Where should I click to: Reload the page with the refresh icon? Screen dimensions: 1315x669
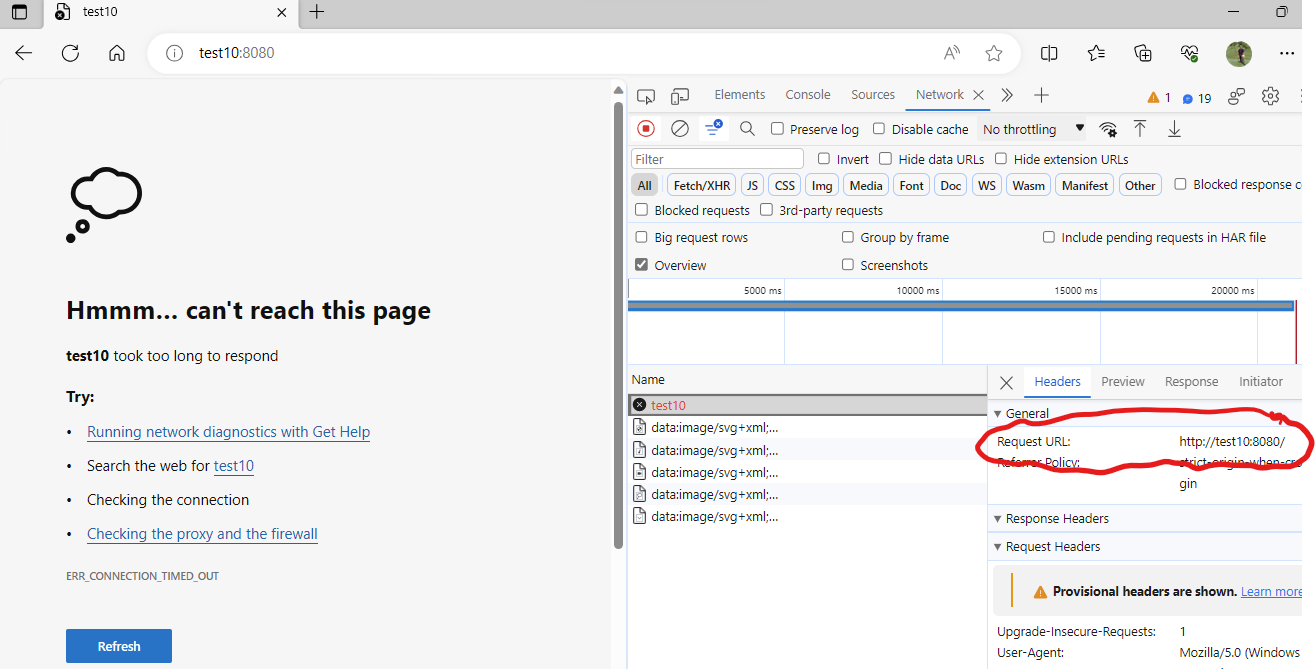point(70,53)
